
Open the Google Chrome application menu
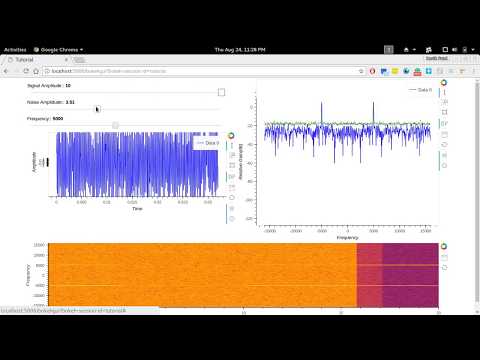pyautogui.click(x=58, y=50)
